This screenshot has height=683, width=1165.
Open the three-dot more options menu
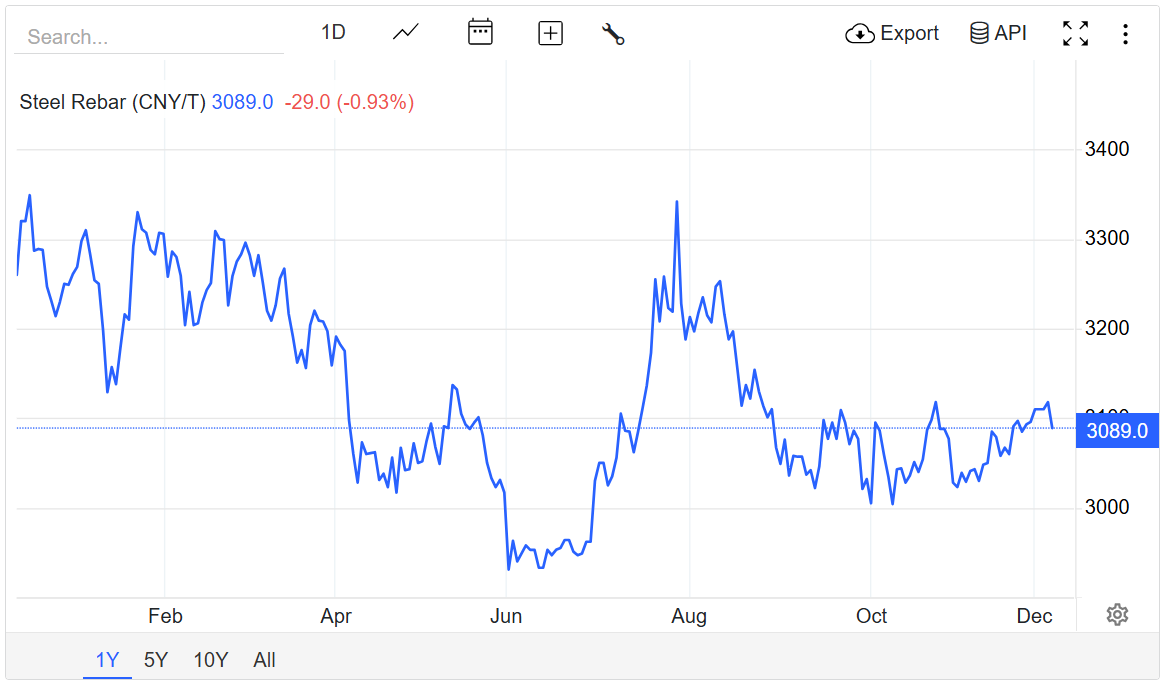tap(1125, 34)
